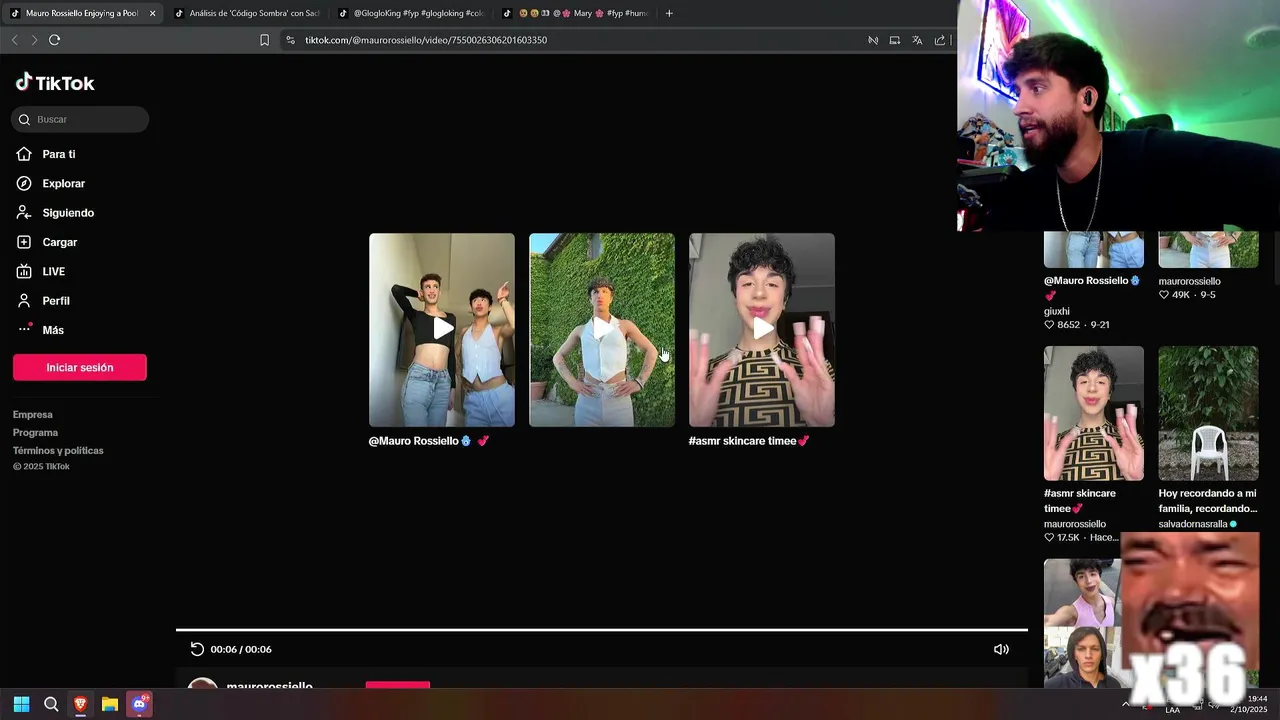Viewport: 1280px width, 720px height.
Task: Click the 19:44 clock in the system tray
Action: click(x=1257, y=699)
